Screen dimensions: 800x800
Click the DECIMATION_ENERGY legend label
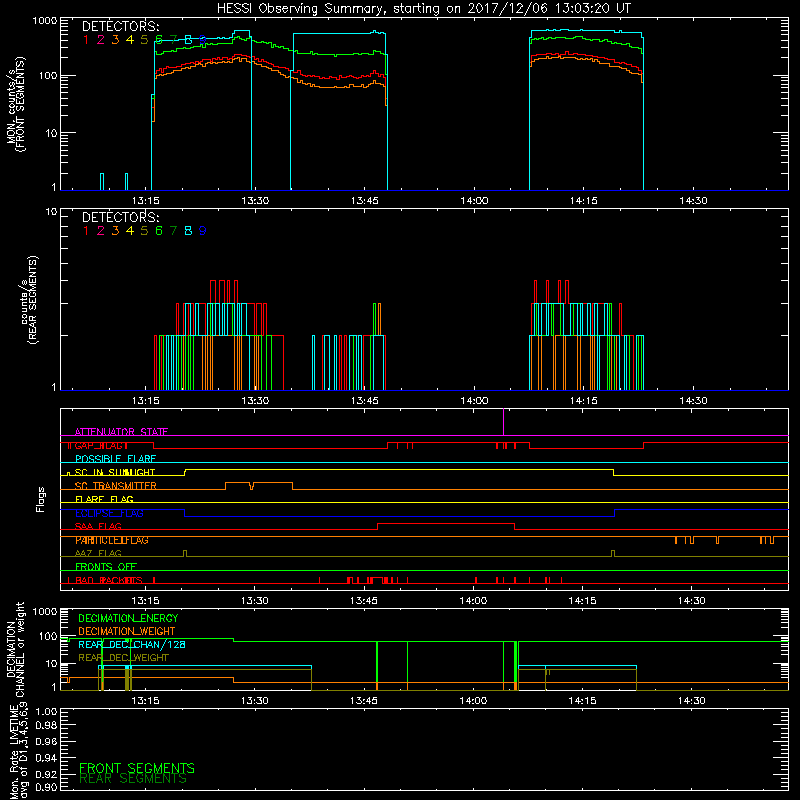tap(128, 618)
